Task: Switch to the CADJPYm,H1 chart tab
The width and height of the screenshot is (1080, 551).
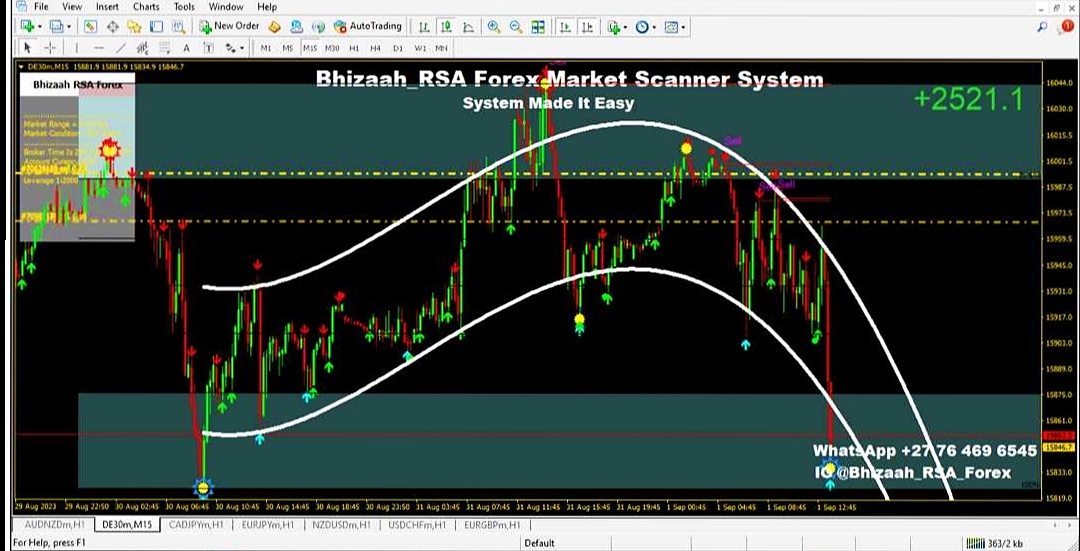Action: [196, 525]
